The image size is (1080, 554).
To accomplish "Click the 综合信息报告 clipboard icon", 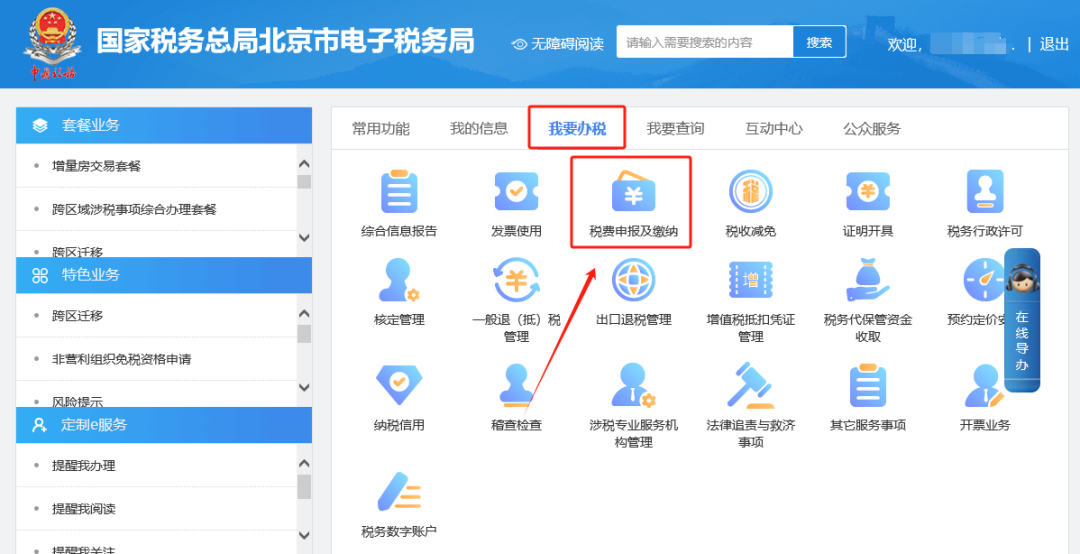I will pos(399,192).
